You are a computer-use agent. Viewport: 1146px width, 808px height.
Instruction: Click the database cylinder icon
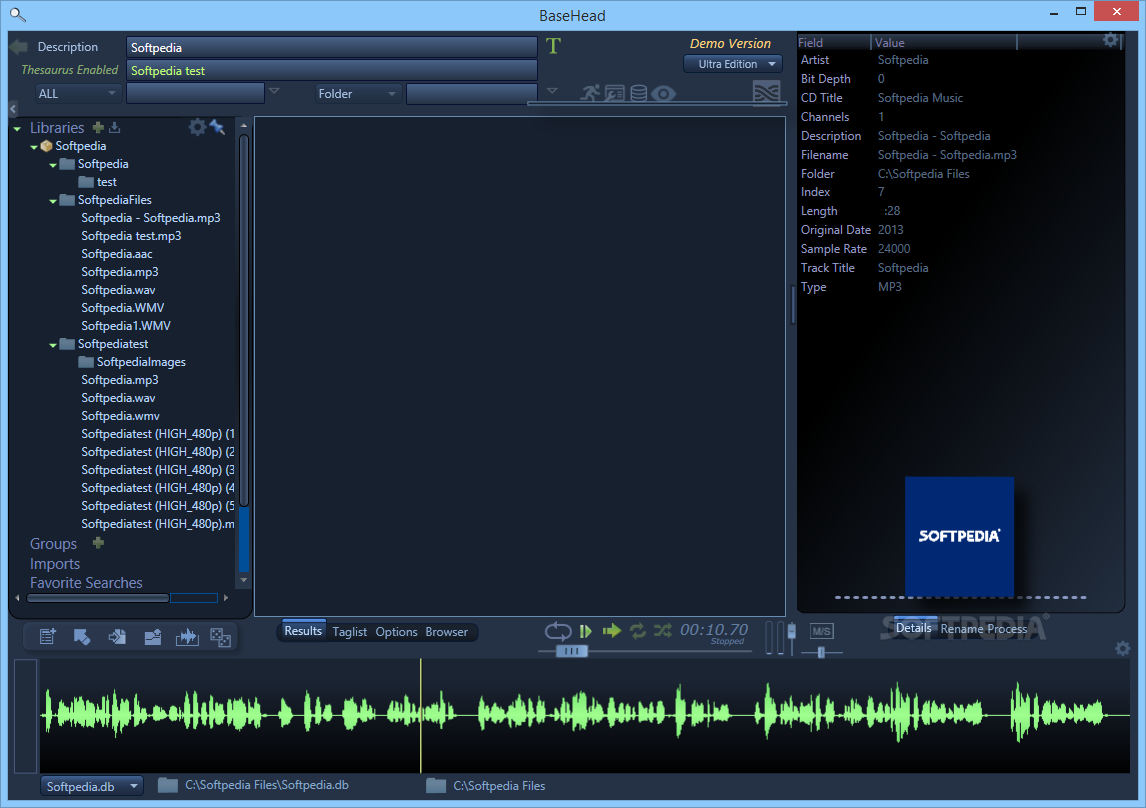tap(639, 93)
